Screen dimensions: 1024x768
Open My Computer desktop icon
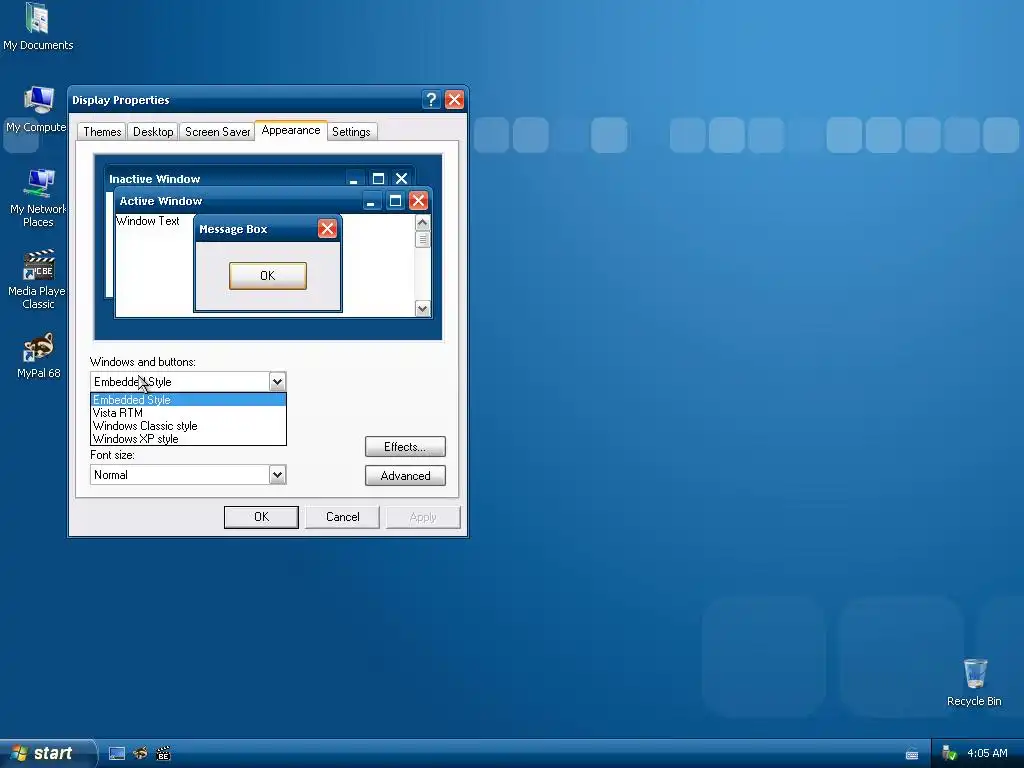(37, 108)
